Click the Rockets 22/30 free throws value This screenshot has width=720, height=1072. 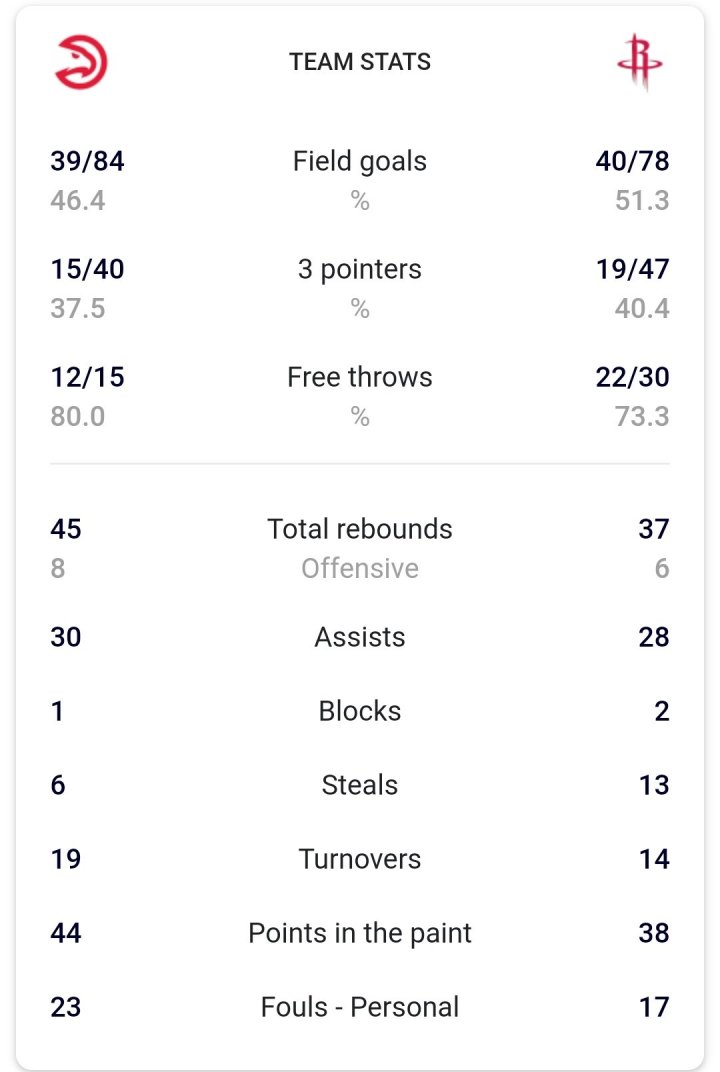632,377
